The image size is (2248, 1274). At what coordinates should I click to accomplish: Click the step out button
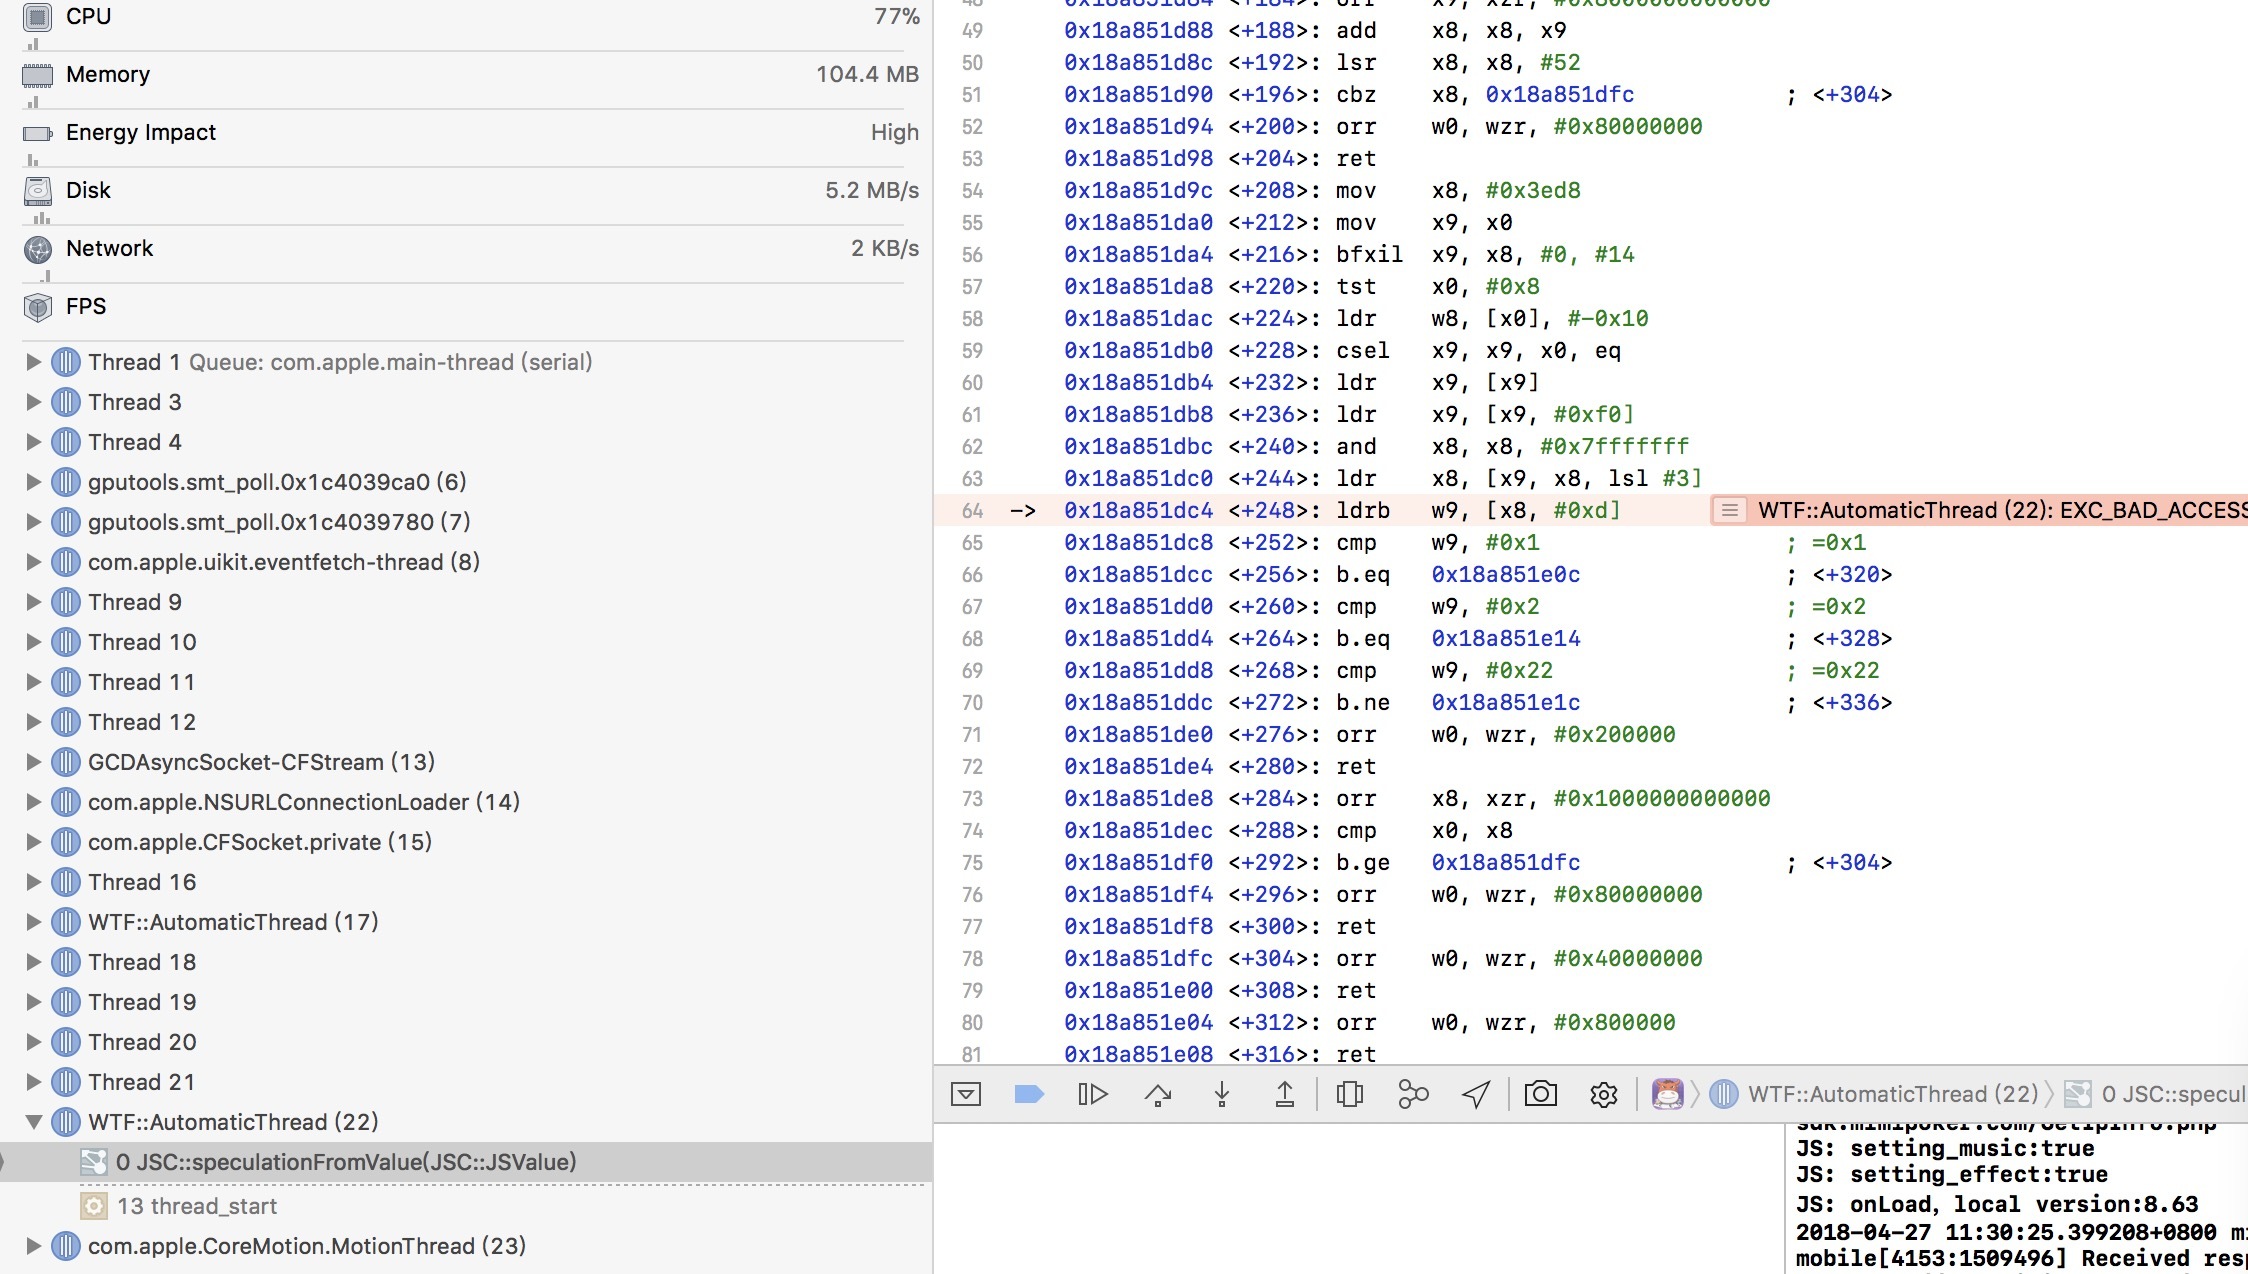click(x=1285, y=1094)
